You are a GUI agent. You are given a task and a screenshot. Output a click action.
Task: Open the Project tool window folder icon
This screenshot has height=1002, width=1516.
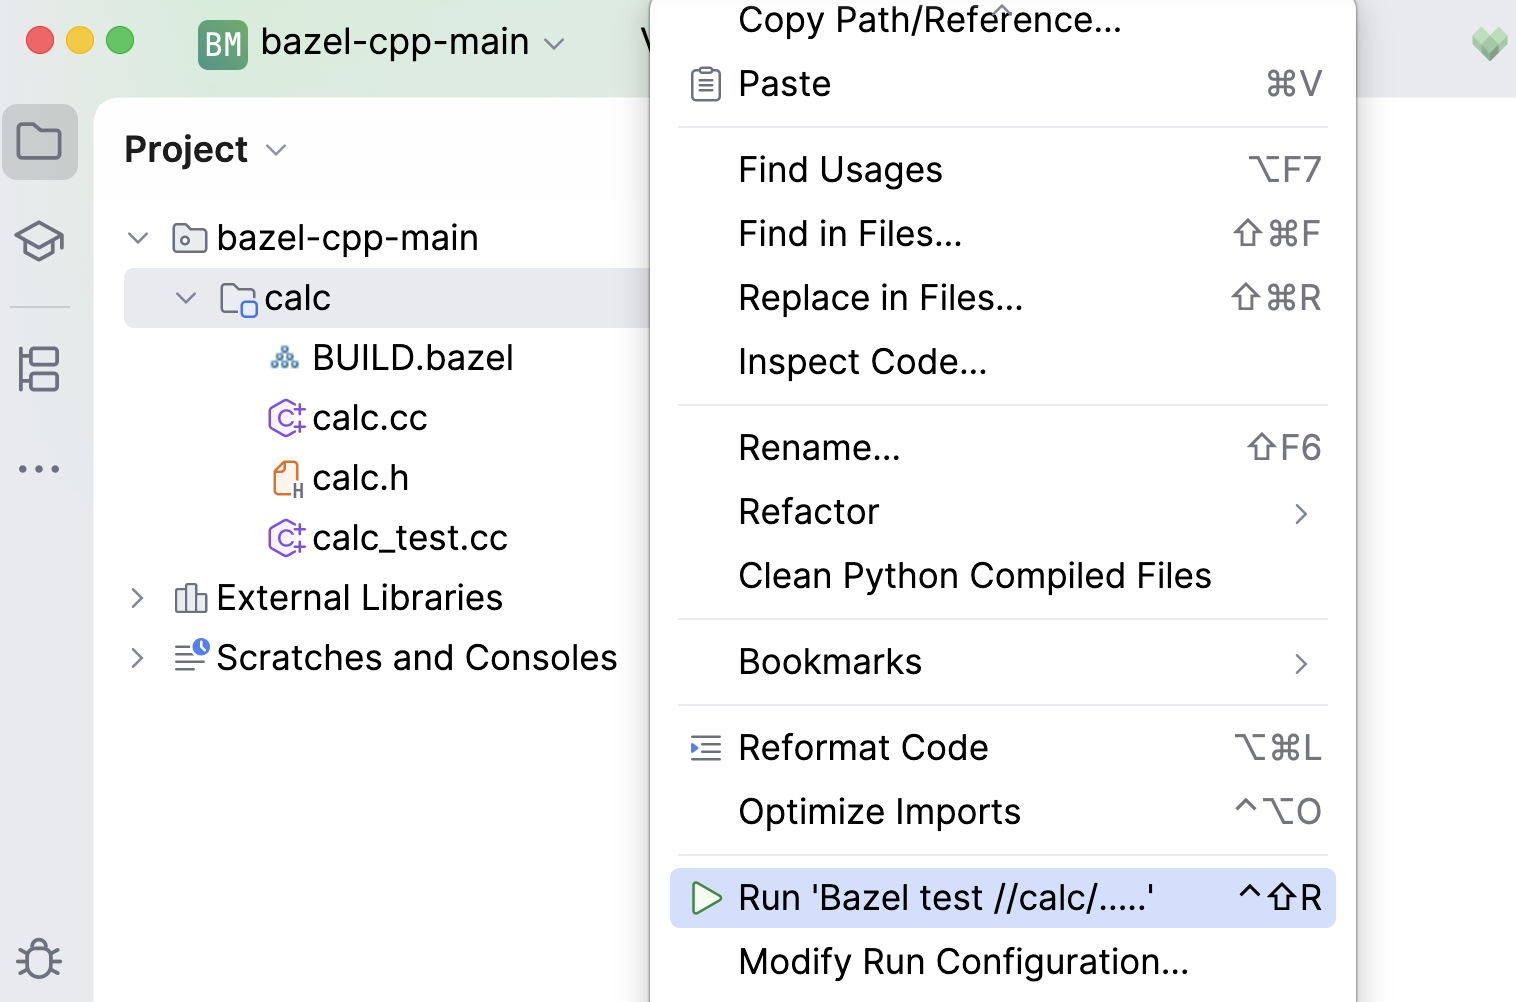[x=40, y=142]
